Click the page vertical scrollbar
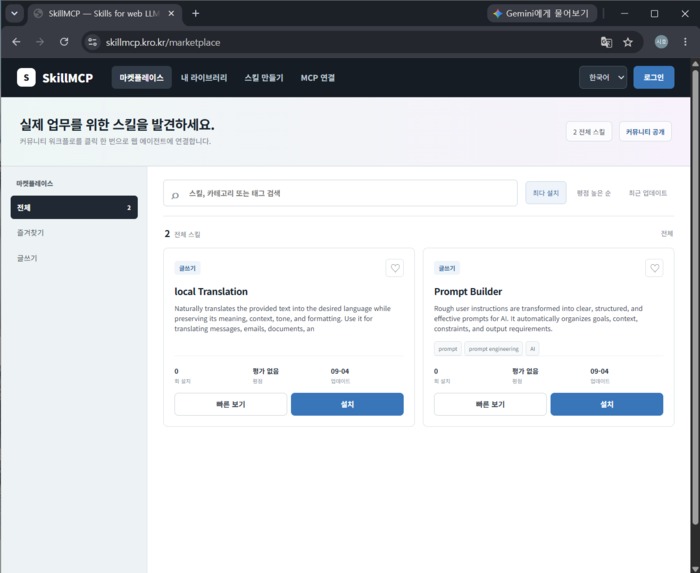 [x=695, y=296]
